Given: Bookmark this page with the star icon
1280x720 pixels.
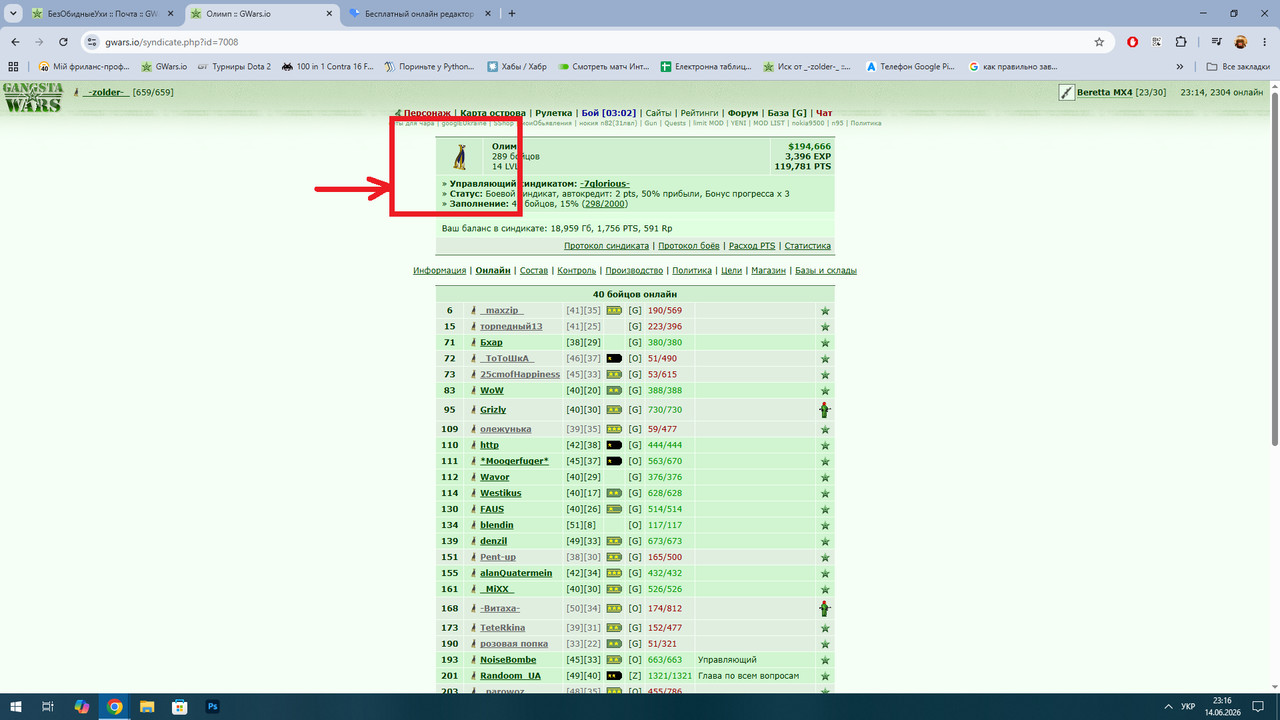Looking at the screenshot, I should (x=1099, y=42).
